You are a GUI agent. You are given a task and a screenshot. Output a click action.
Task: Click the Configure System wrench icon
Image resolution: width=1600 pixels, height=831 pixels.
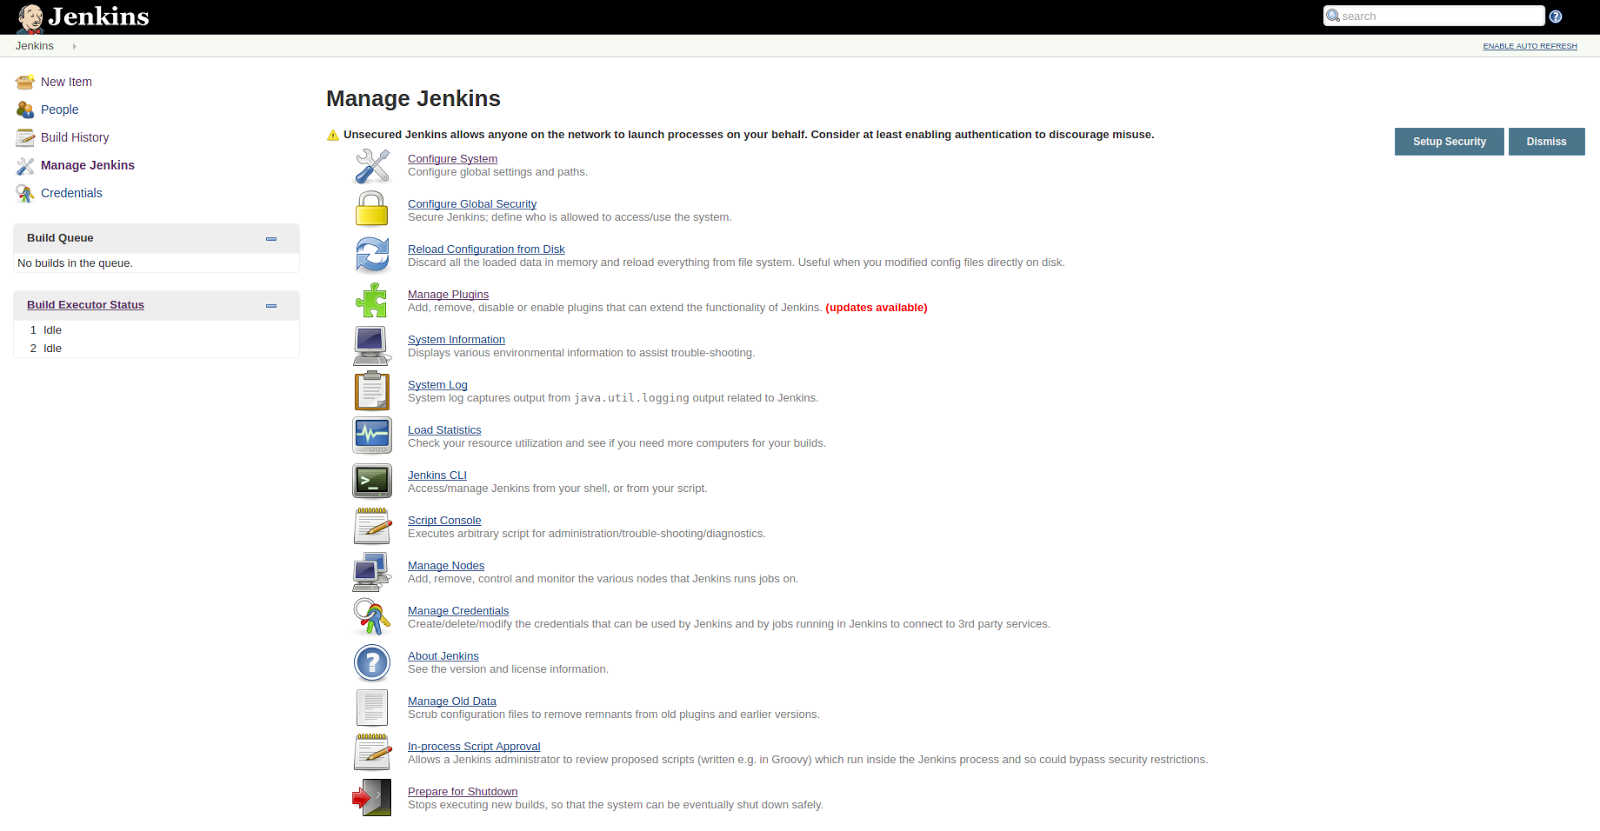pos(372,166)
